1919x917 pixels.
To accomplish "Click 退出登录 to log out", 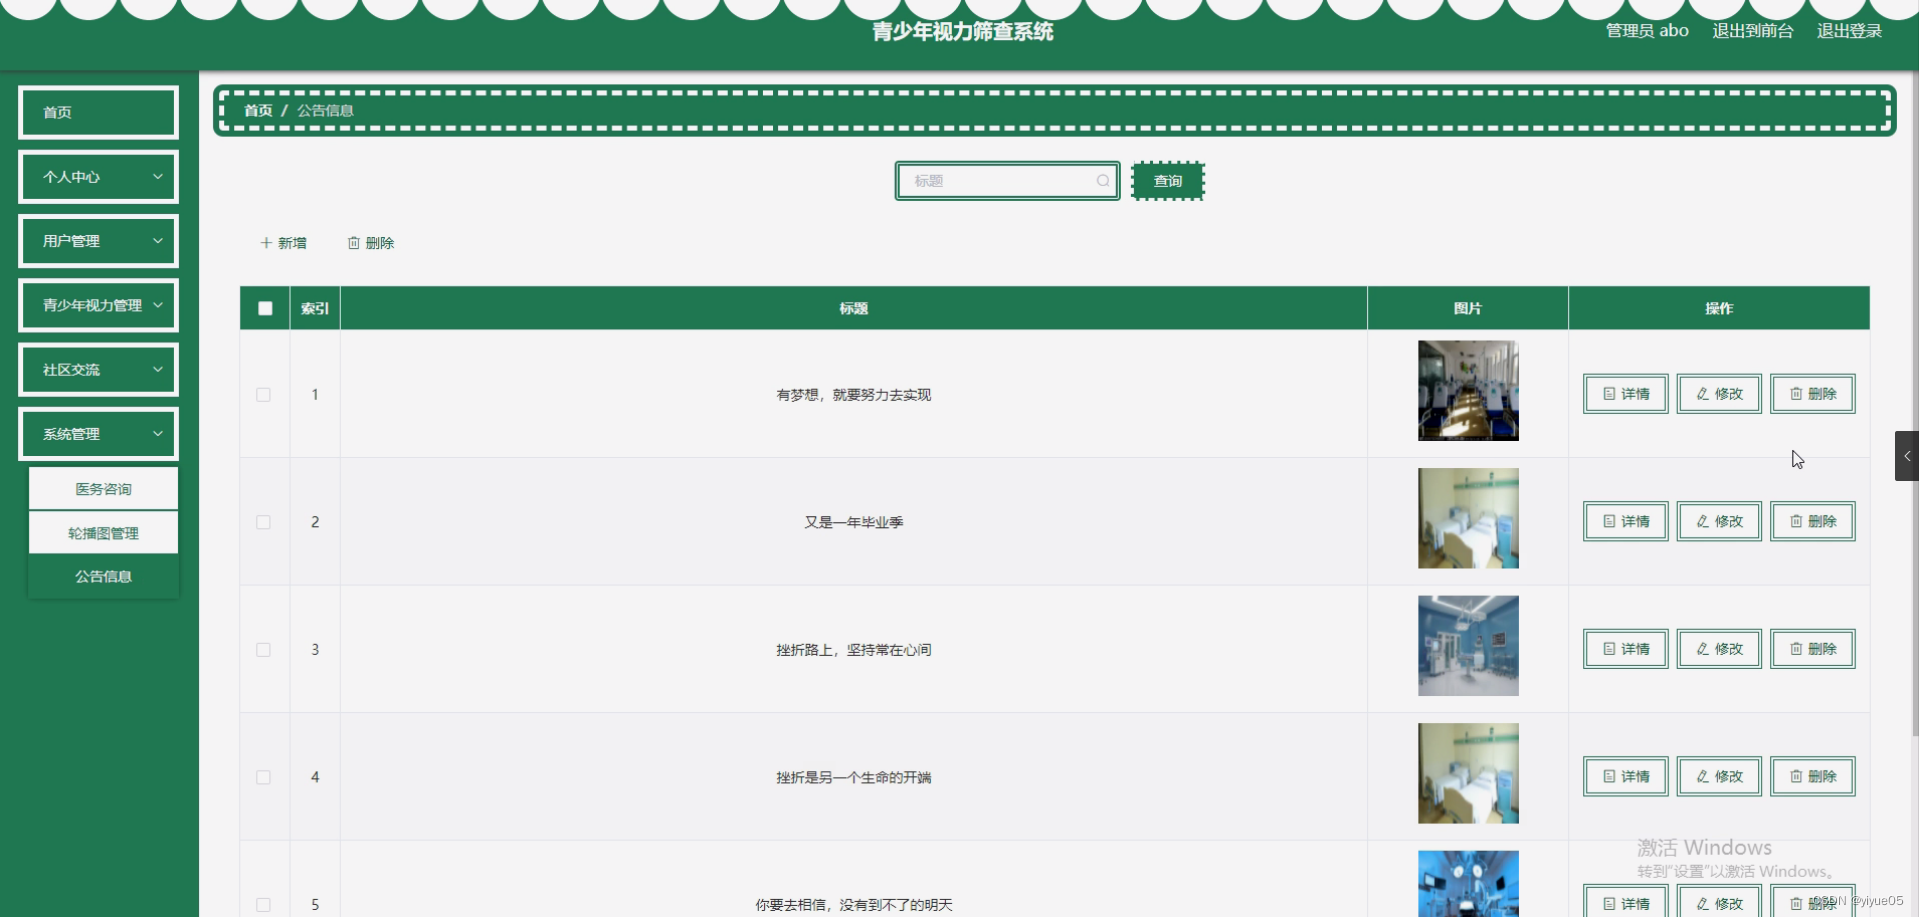I will 1849,31.
